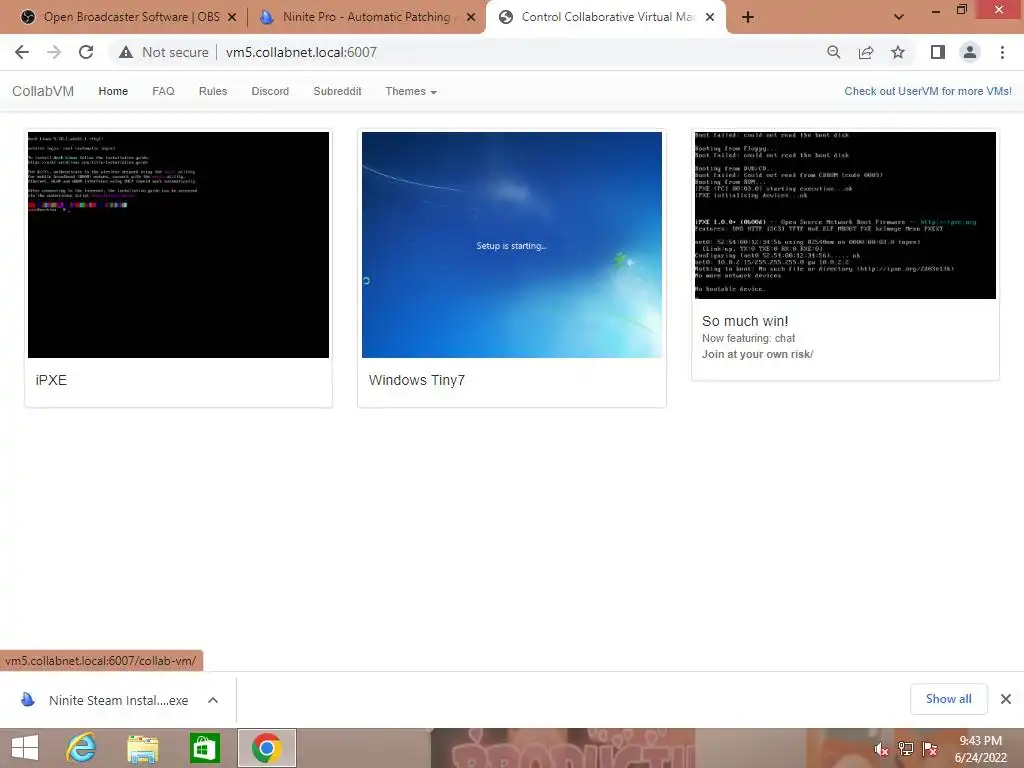Click the Windows Tiny7 card title
Viewport: 1024px width, 768px height.
click(417, 380)
